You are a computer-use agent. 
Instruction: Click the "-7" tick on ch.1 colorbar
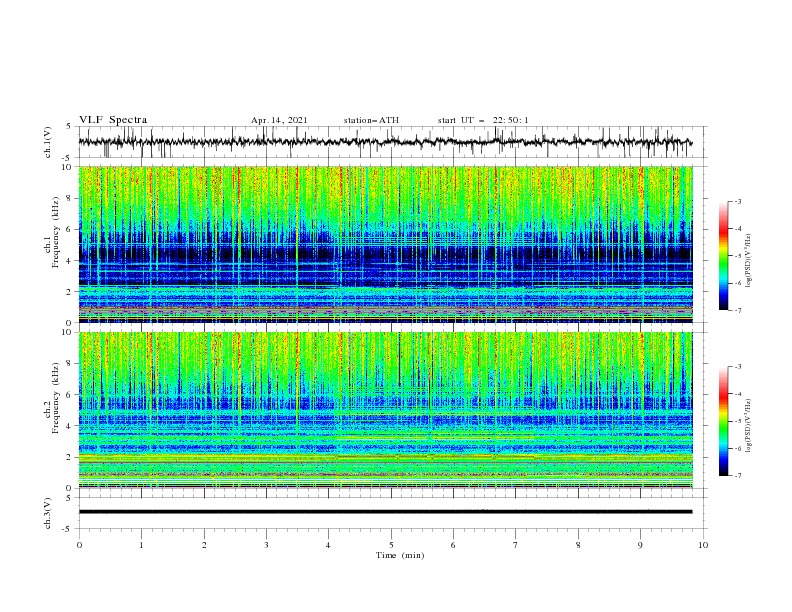point(738,310)
